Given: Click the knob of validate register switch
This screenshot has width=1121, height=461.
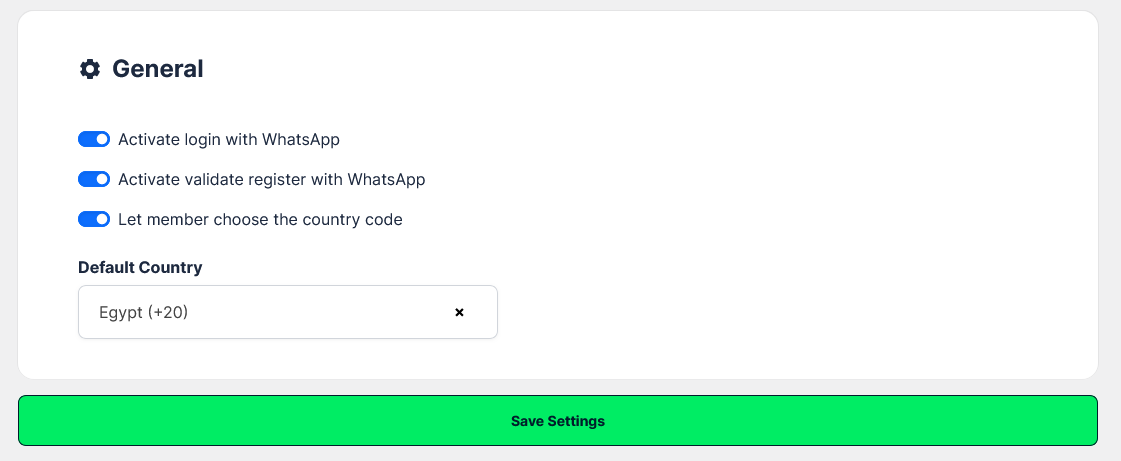Looking at the screenshot, I should (x=102, y=179).
